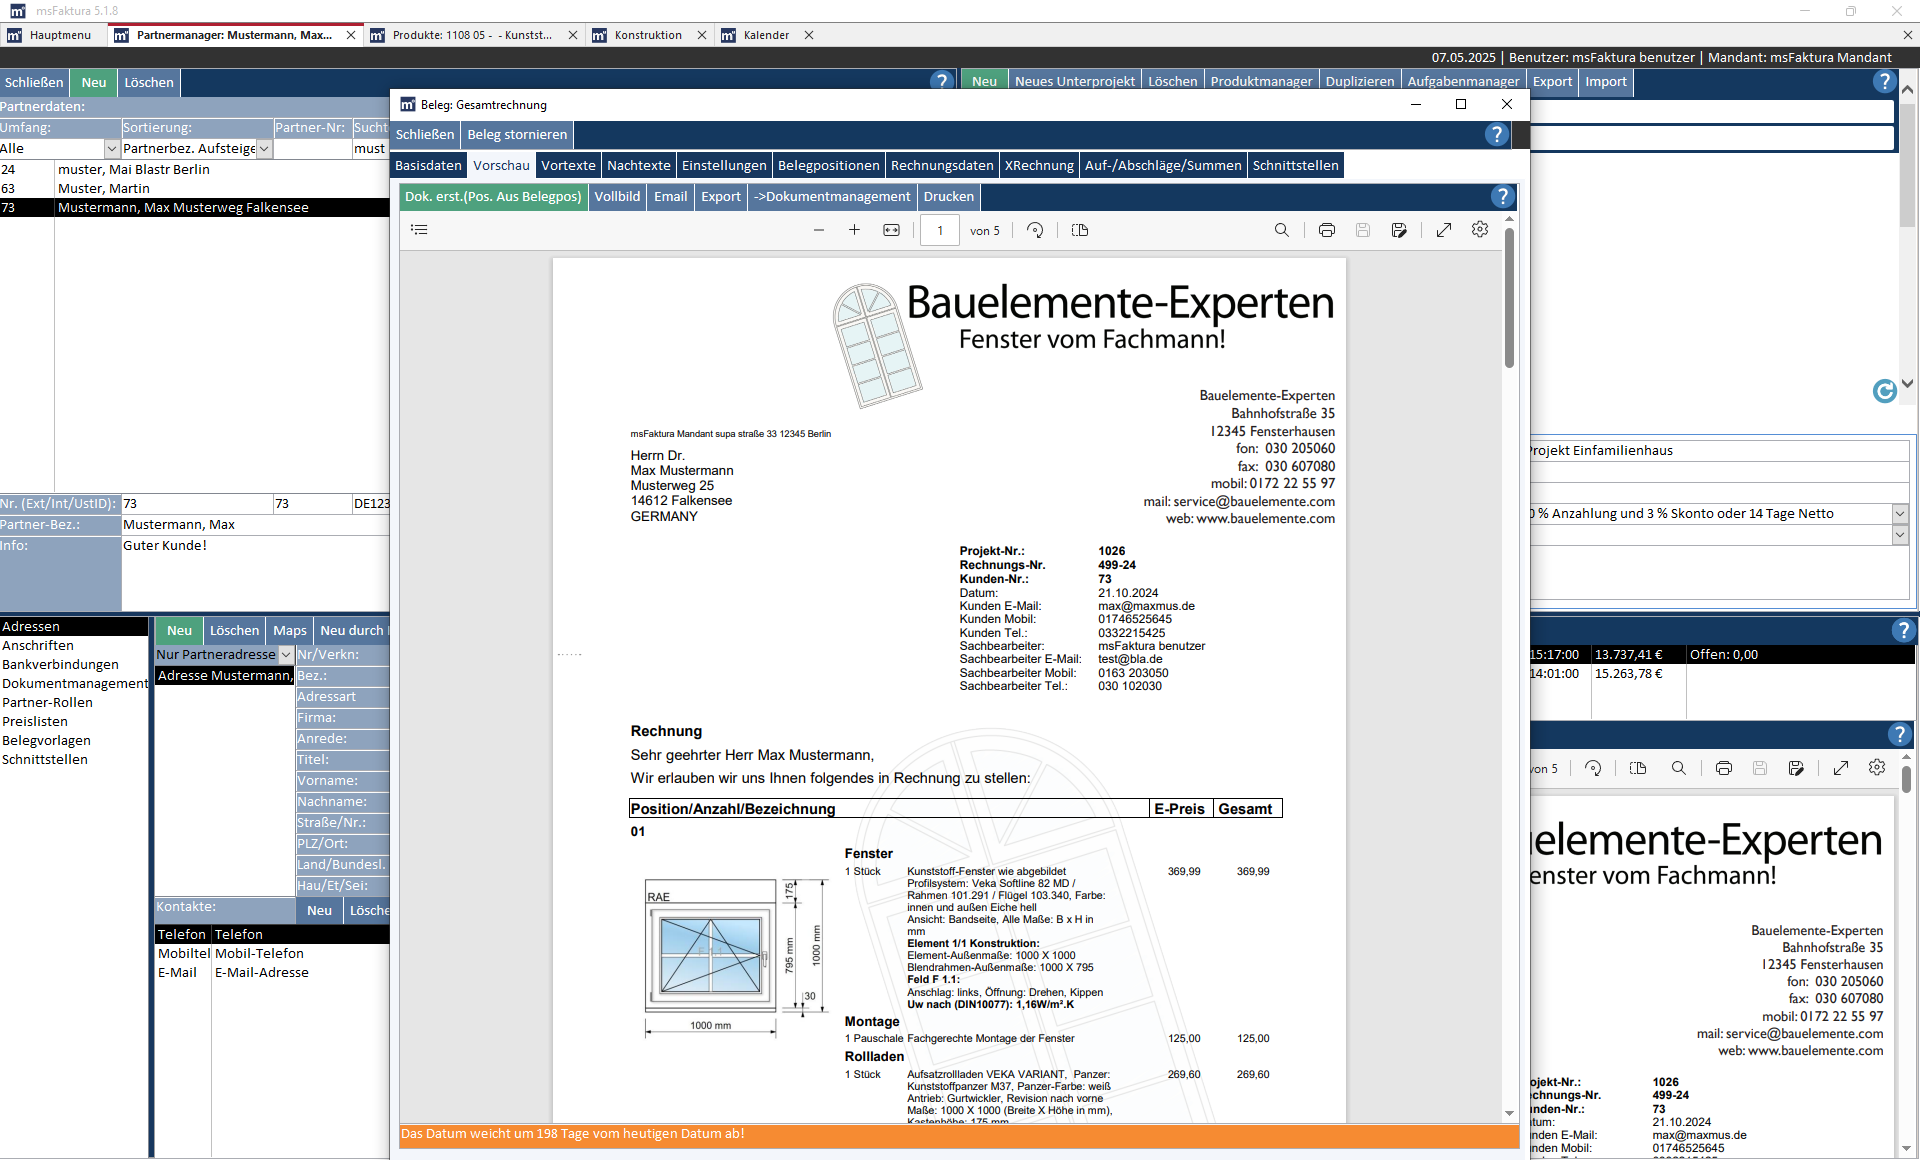Print from background PDF viewer toolbar
The height and width of the screenshot is (1160, 1920).
coord(1724,768)
